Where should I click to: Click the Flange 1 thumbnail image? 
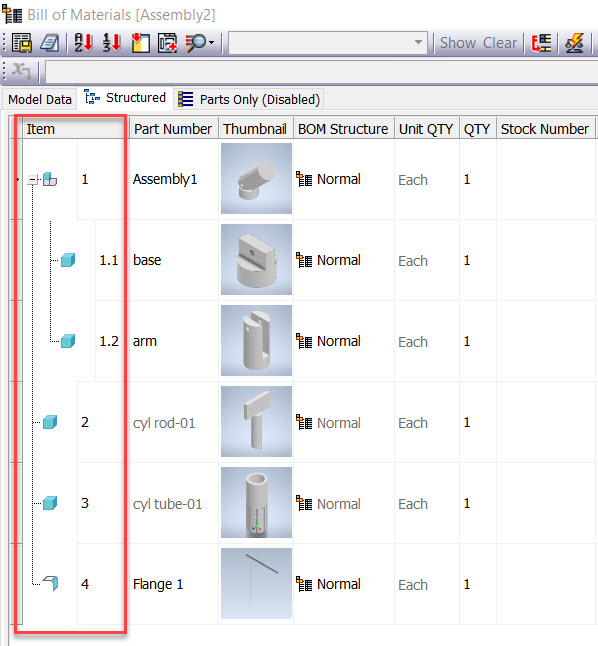pyautogui.click(x=256, y=583)
